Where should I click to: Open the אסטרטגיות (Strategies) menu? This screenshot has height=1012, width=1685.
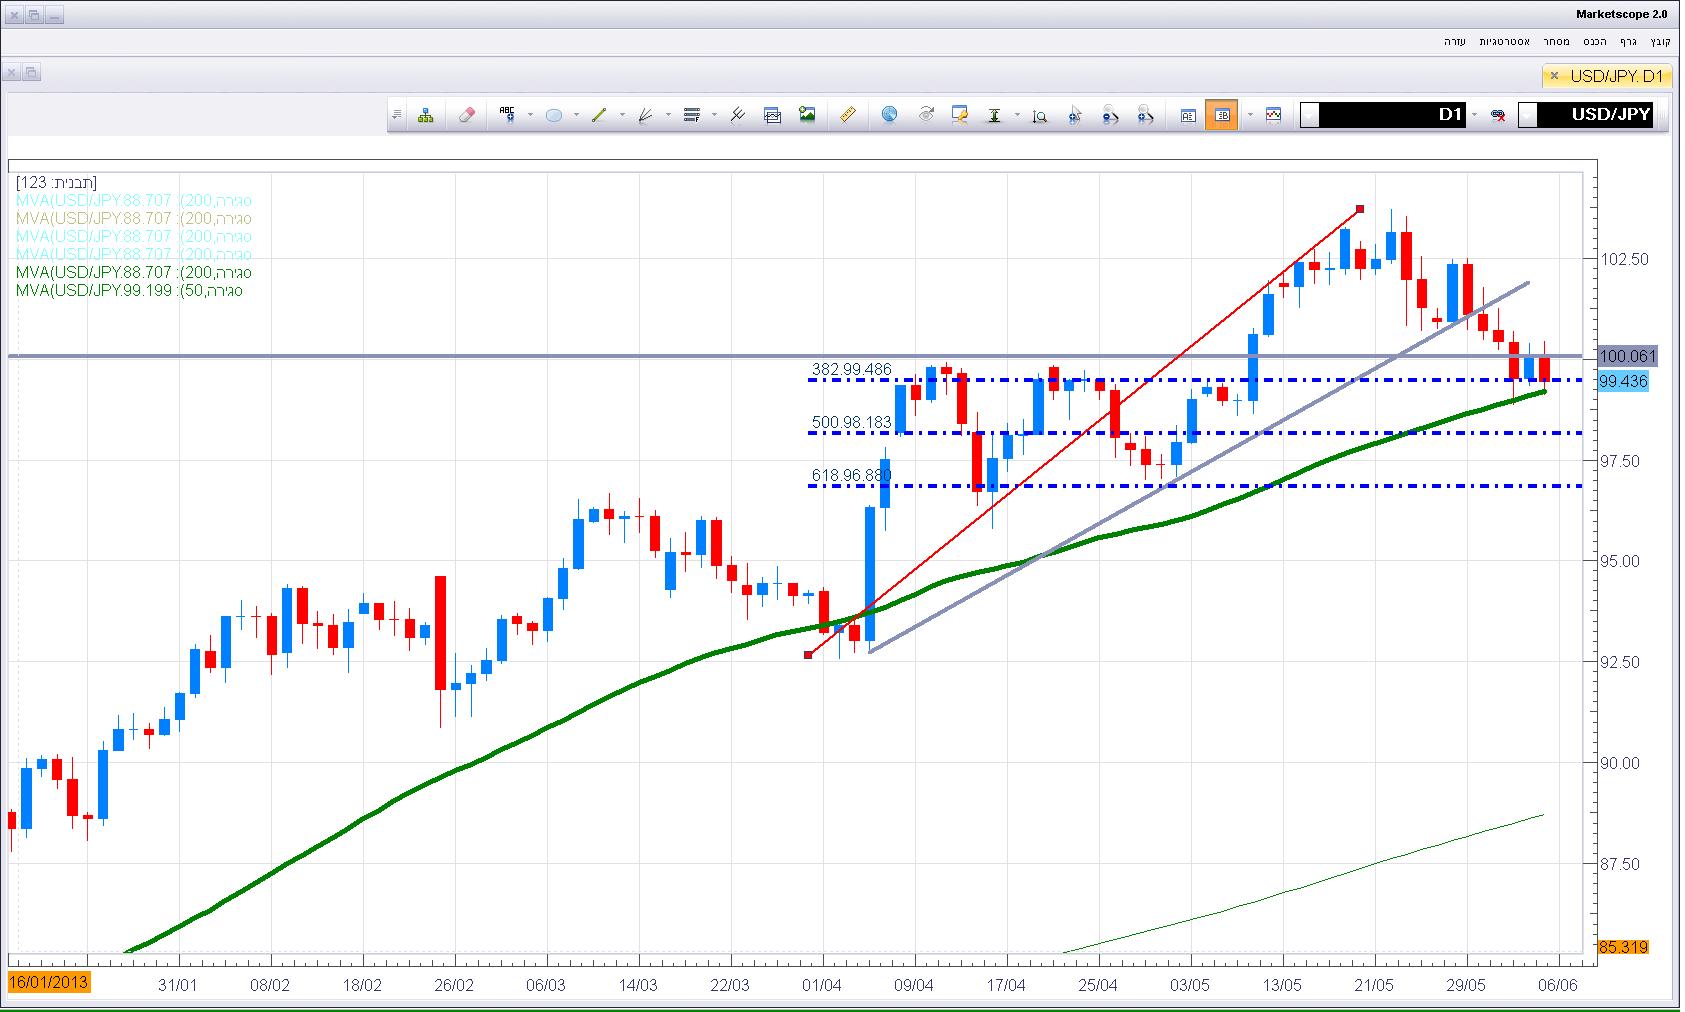pyautogui.click(x=1504, y=41)
